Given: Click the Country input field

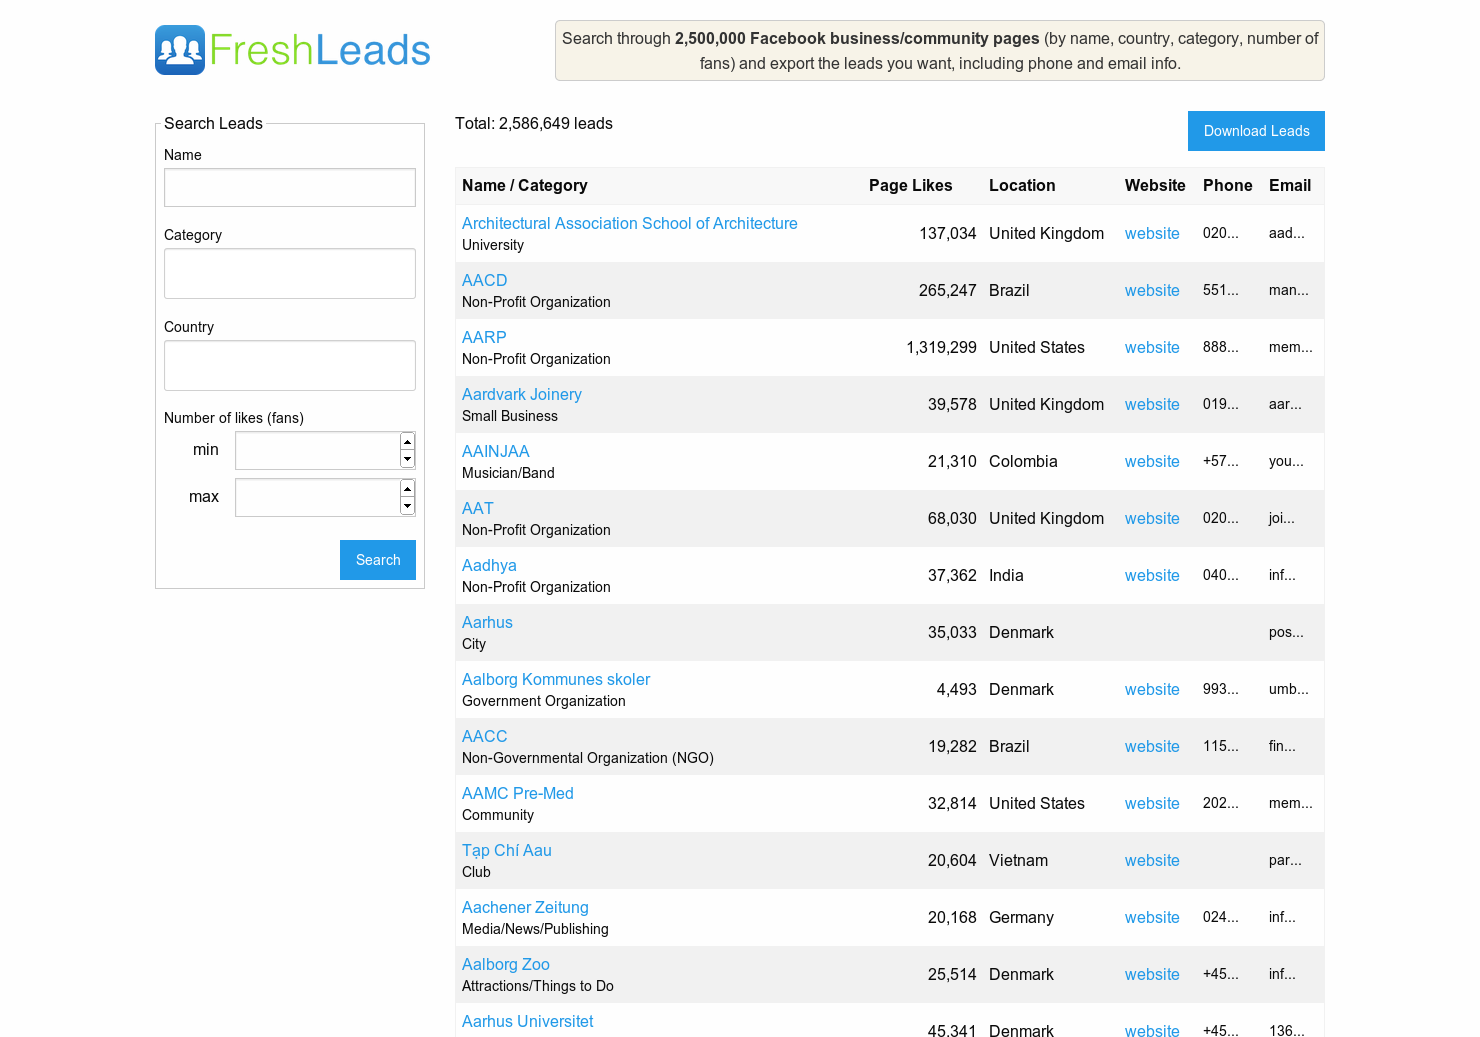Looking at the screenshot, I should tap(289, 365).
